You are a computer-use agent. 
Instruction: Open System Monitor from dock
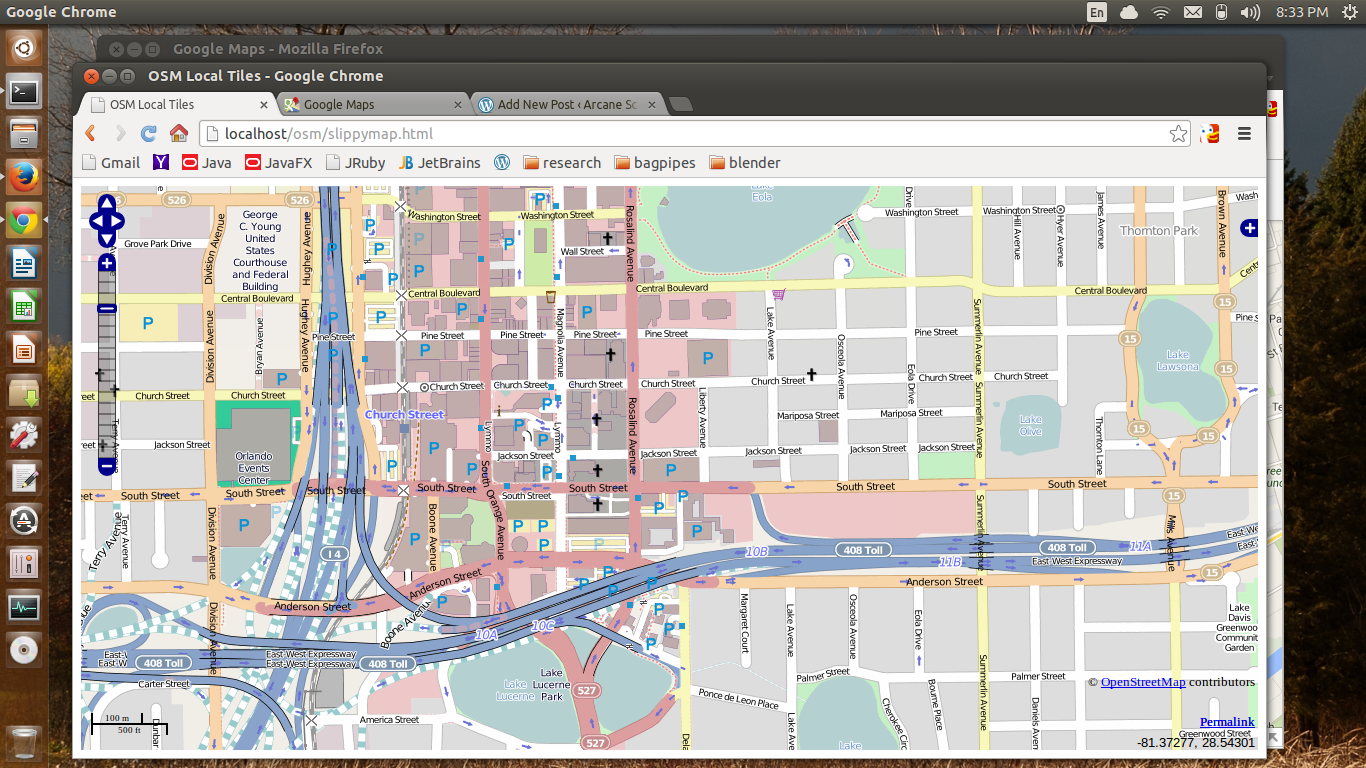[24, 607]
